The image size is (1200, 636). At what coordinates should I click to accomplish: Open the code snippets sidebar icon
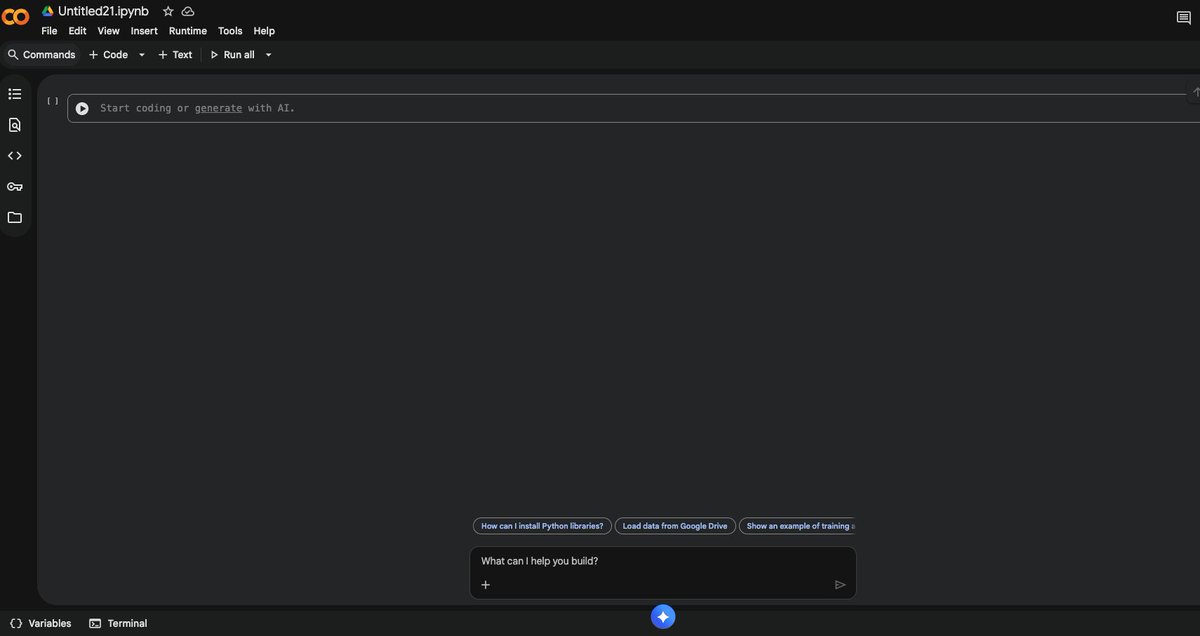point(15,156)
